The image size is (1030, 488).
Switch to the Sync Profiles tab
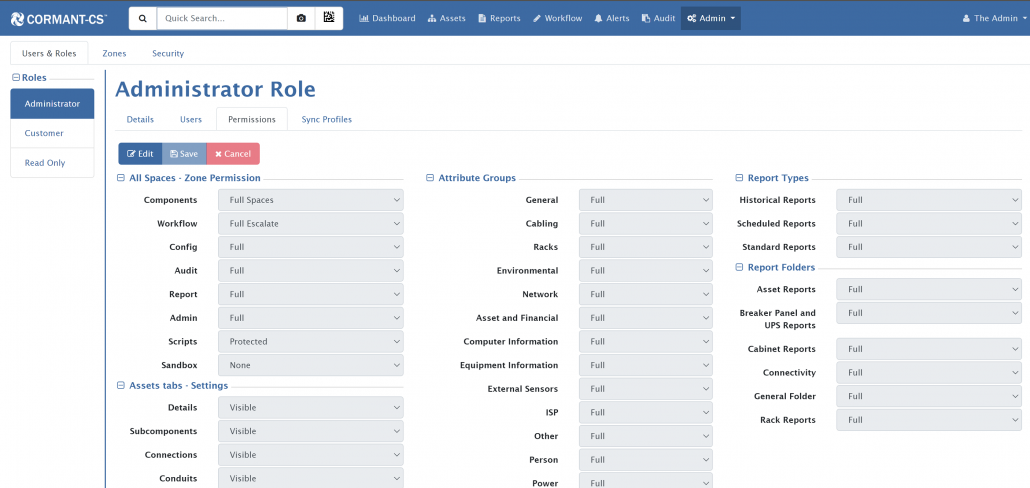point(326,119)
